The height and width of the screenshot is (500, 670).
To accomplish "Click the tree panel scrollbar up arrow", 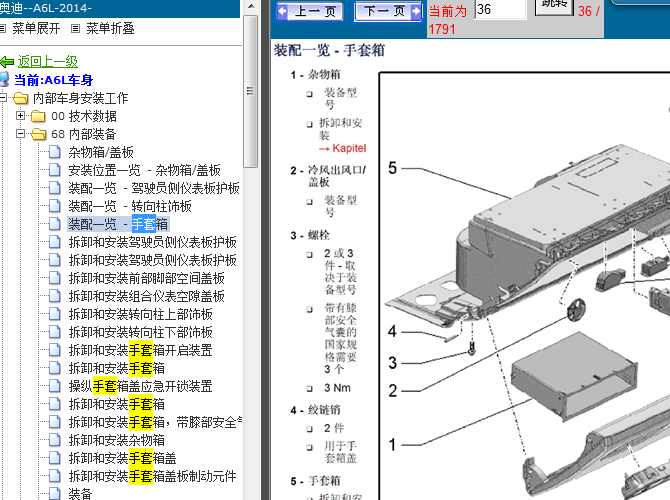I will pos(251,6).
